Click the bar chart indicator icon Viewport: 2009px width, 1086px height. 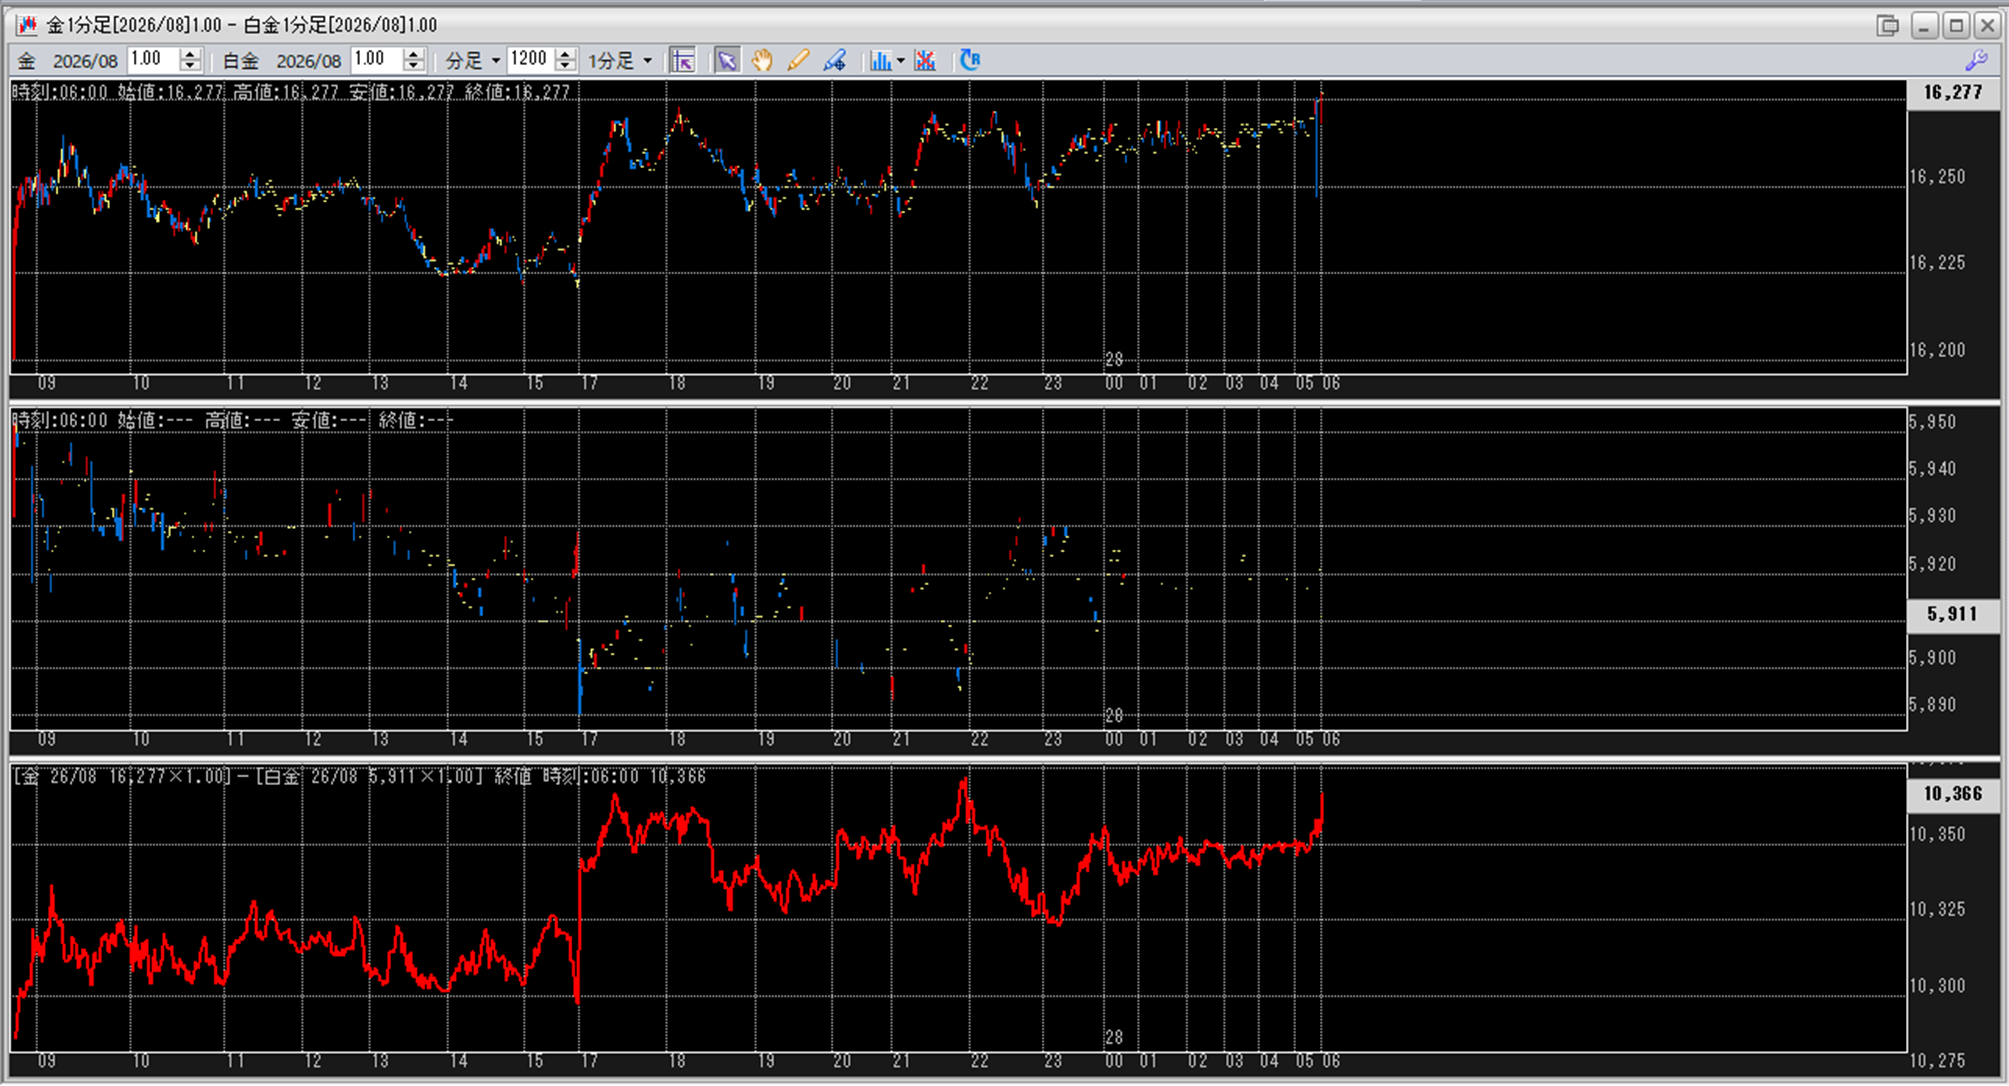coord(880,61)
